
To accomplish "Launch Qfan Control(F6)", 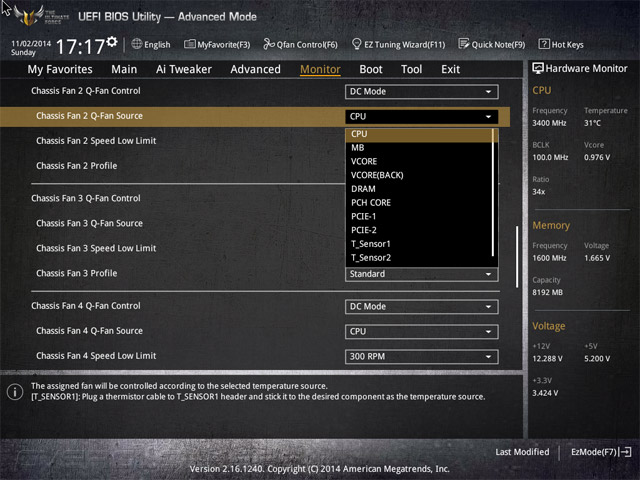I will tap(300, 44).
